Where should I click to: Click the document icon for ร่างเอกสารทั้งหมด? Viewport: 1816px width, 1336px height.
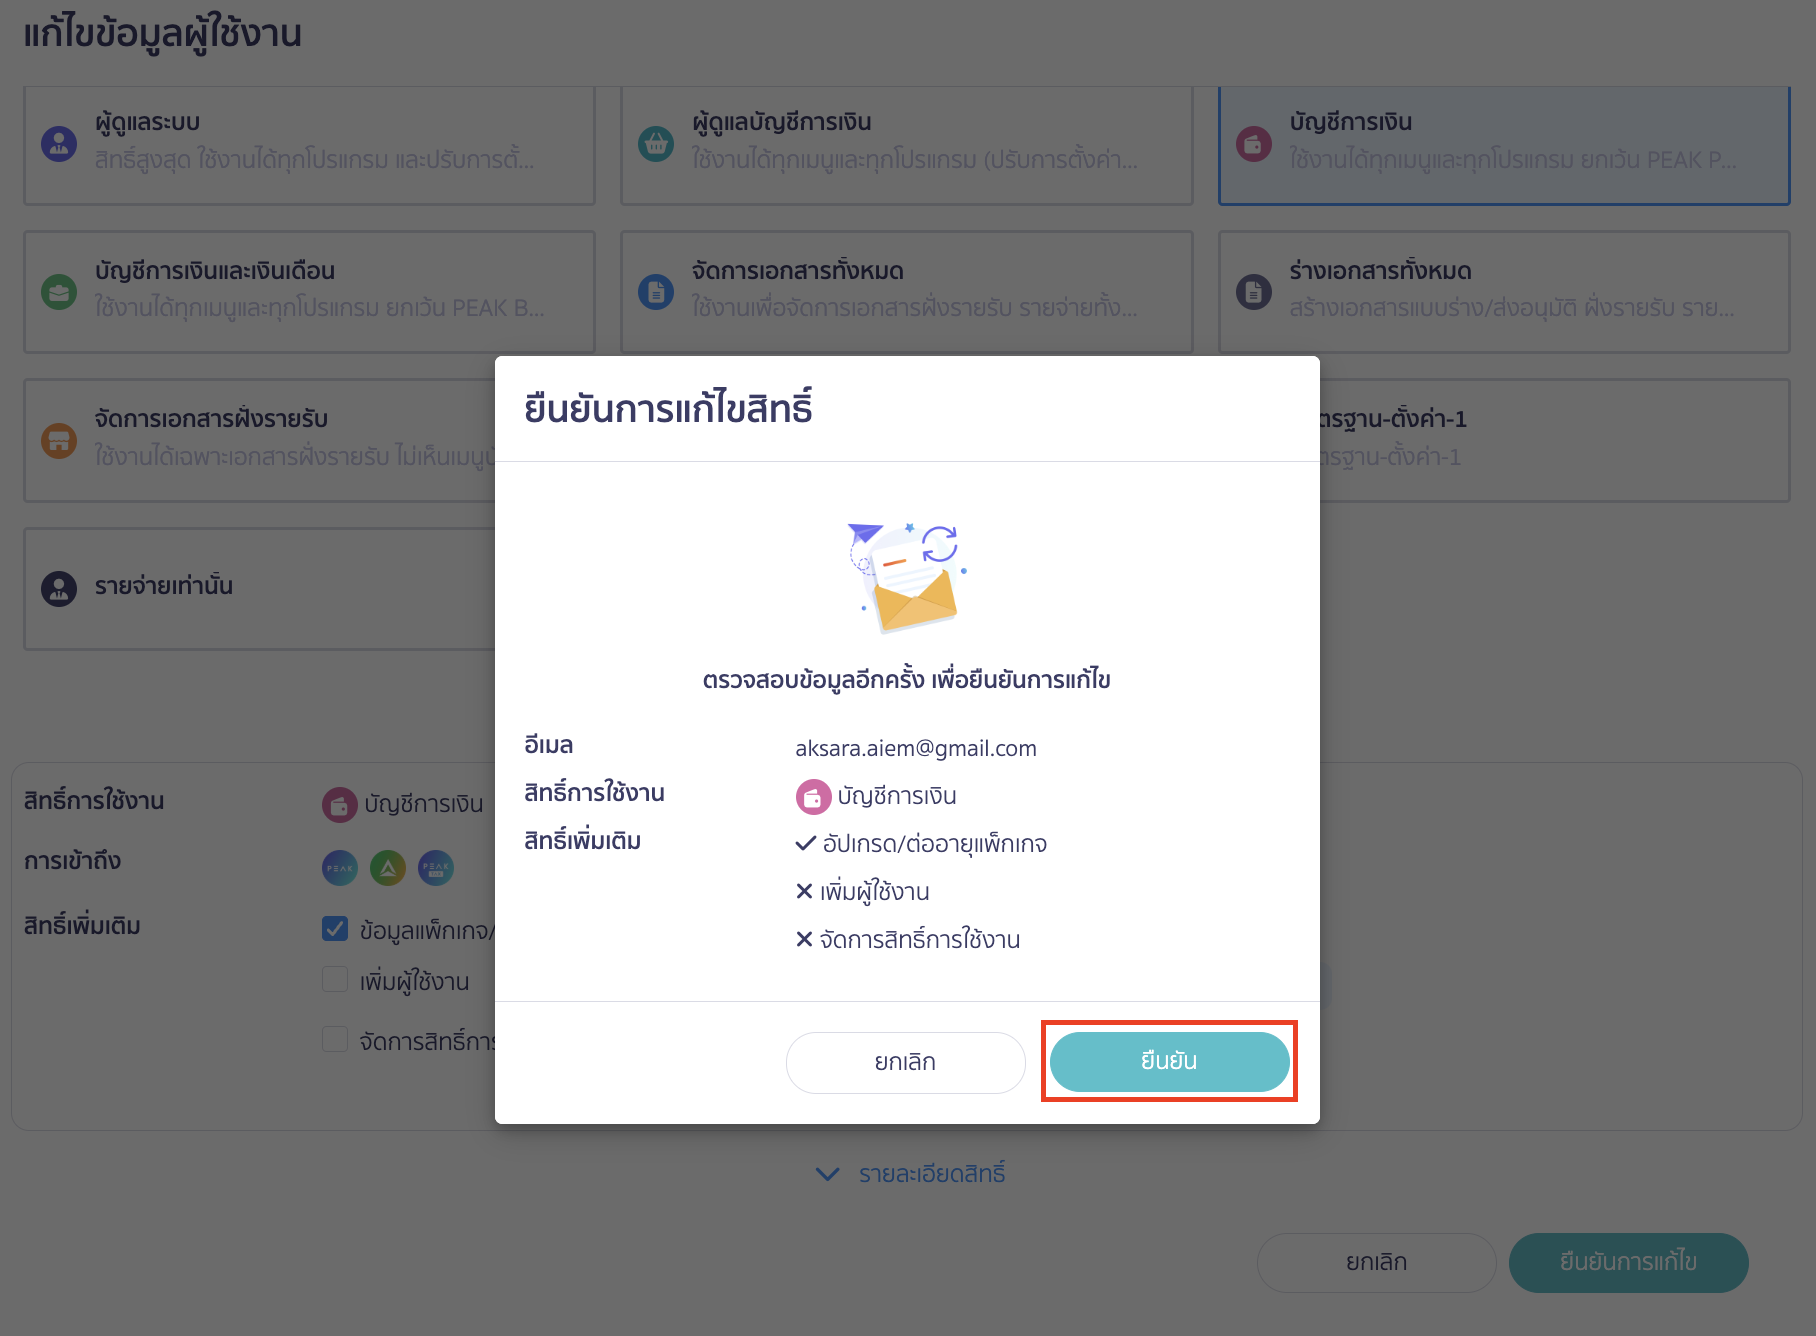(x=1254, y=291)
